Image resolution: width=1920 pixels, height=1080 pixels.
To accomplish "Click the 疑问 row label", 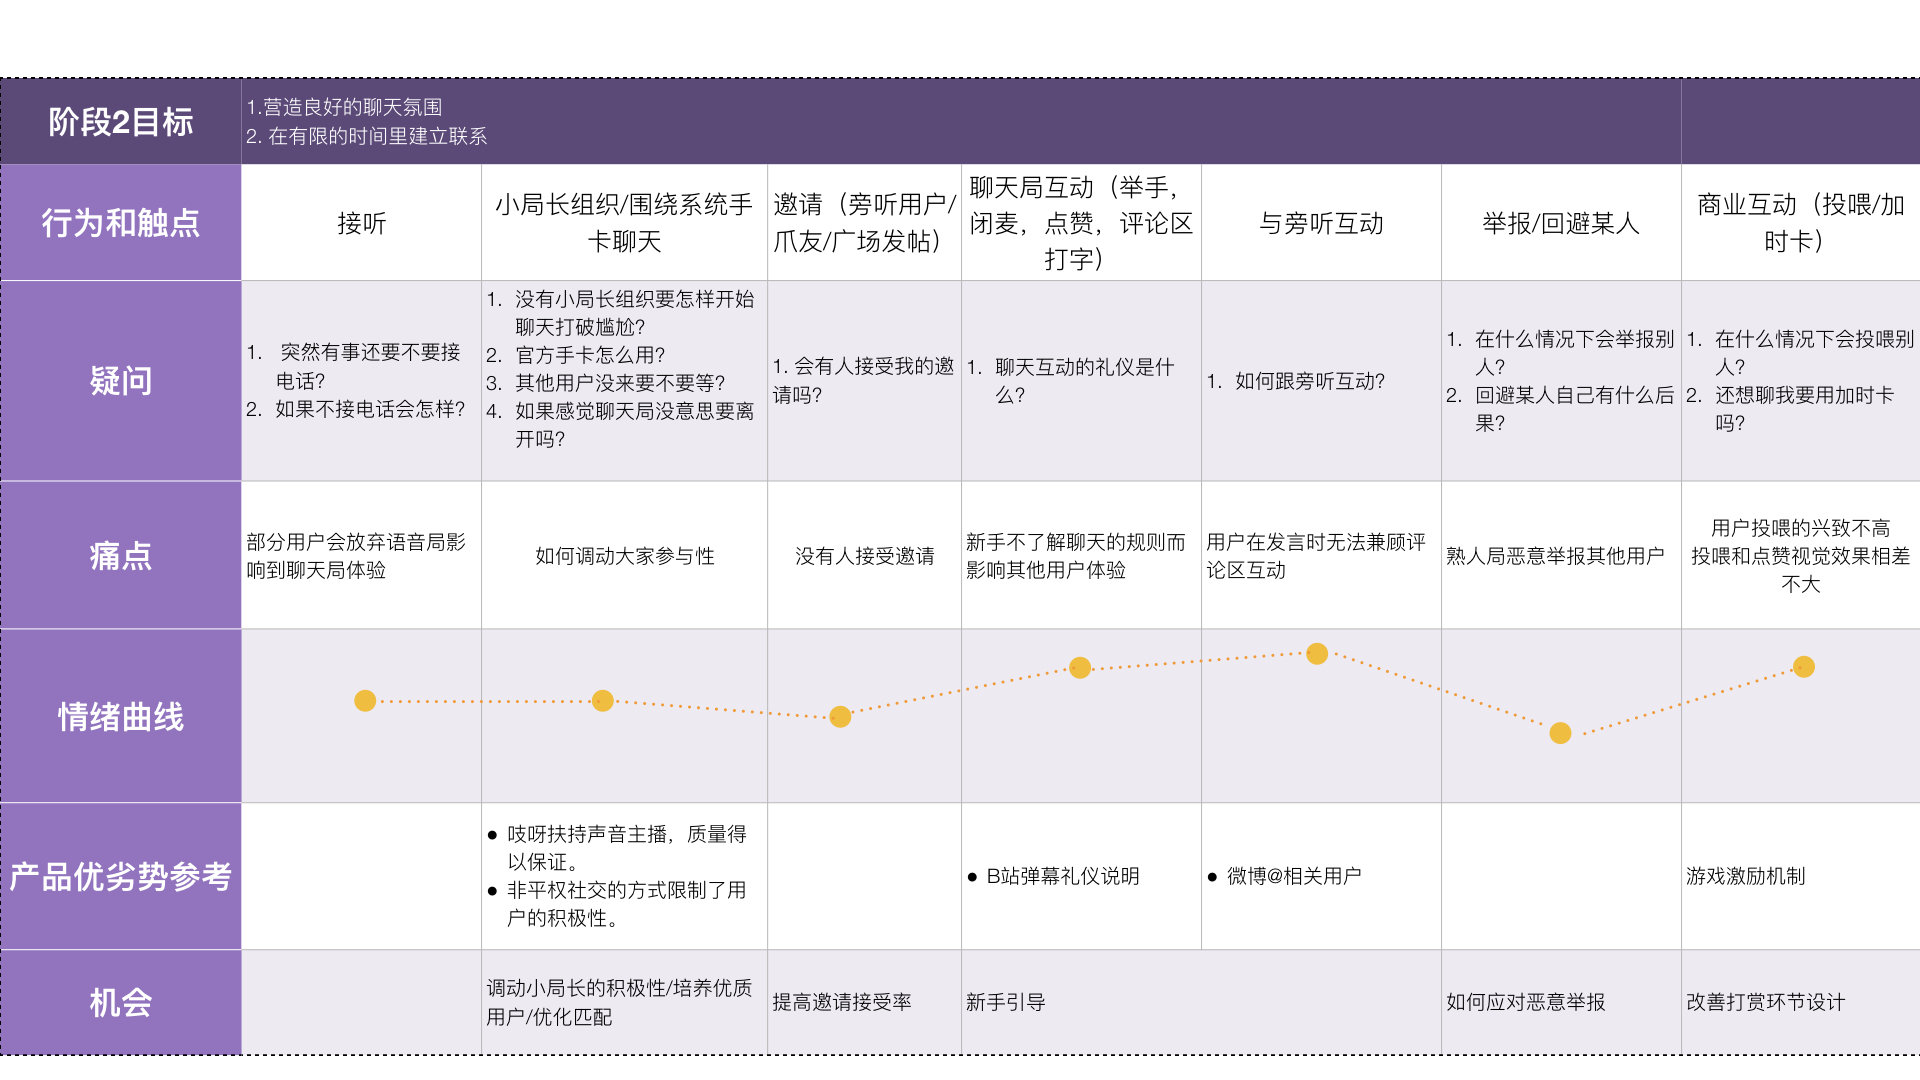I will [122, 381].
